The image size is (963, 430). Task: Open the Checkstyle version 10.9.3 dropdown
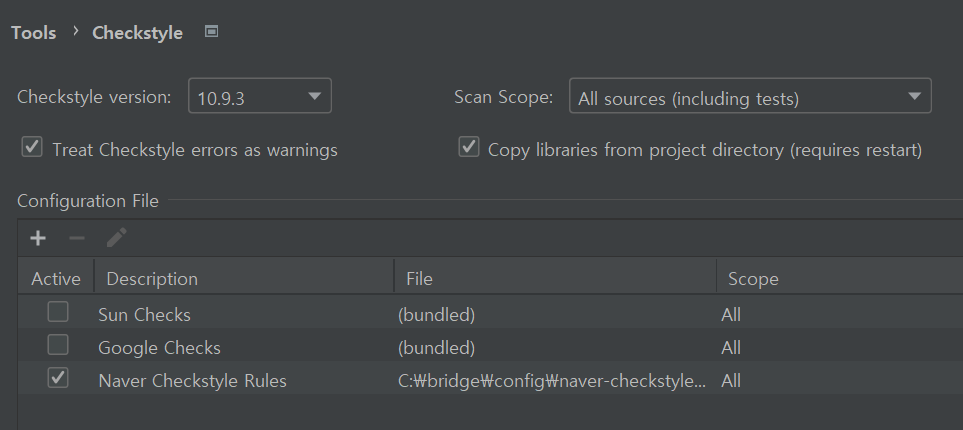point(260,96)
